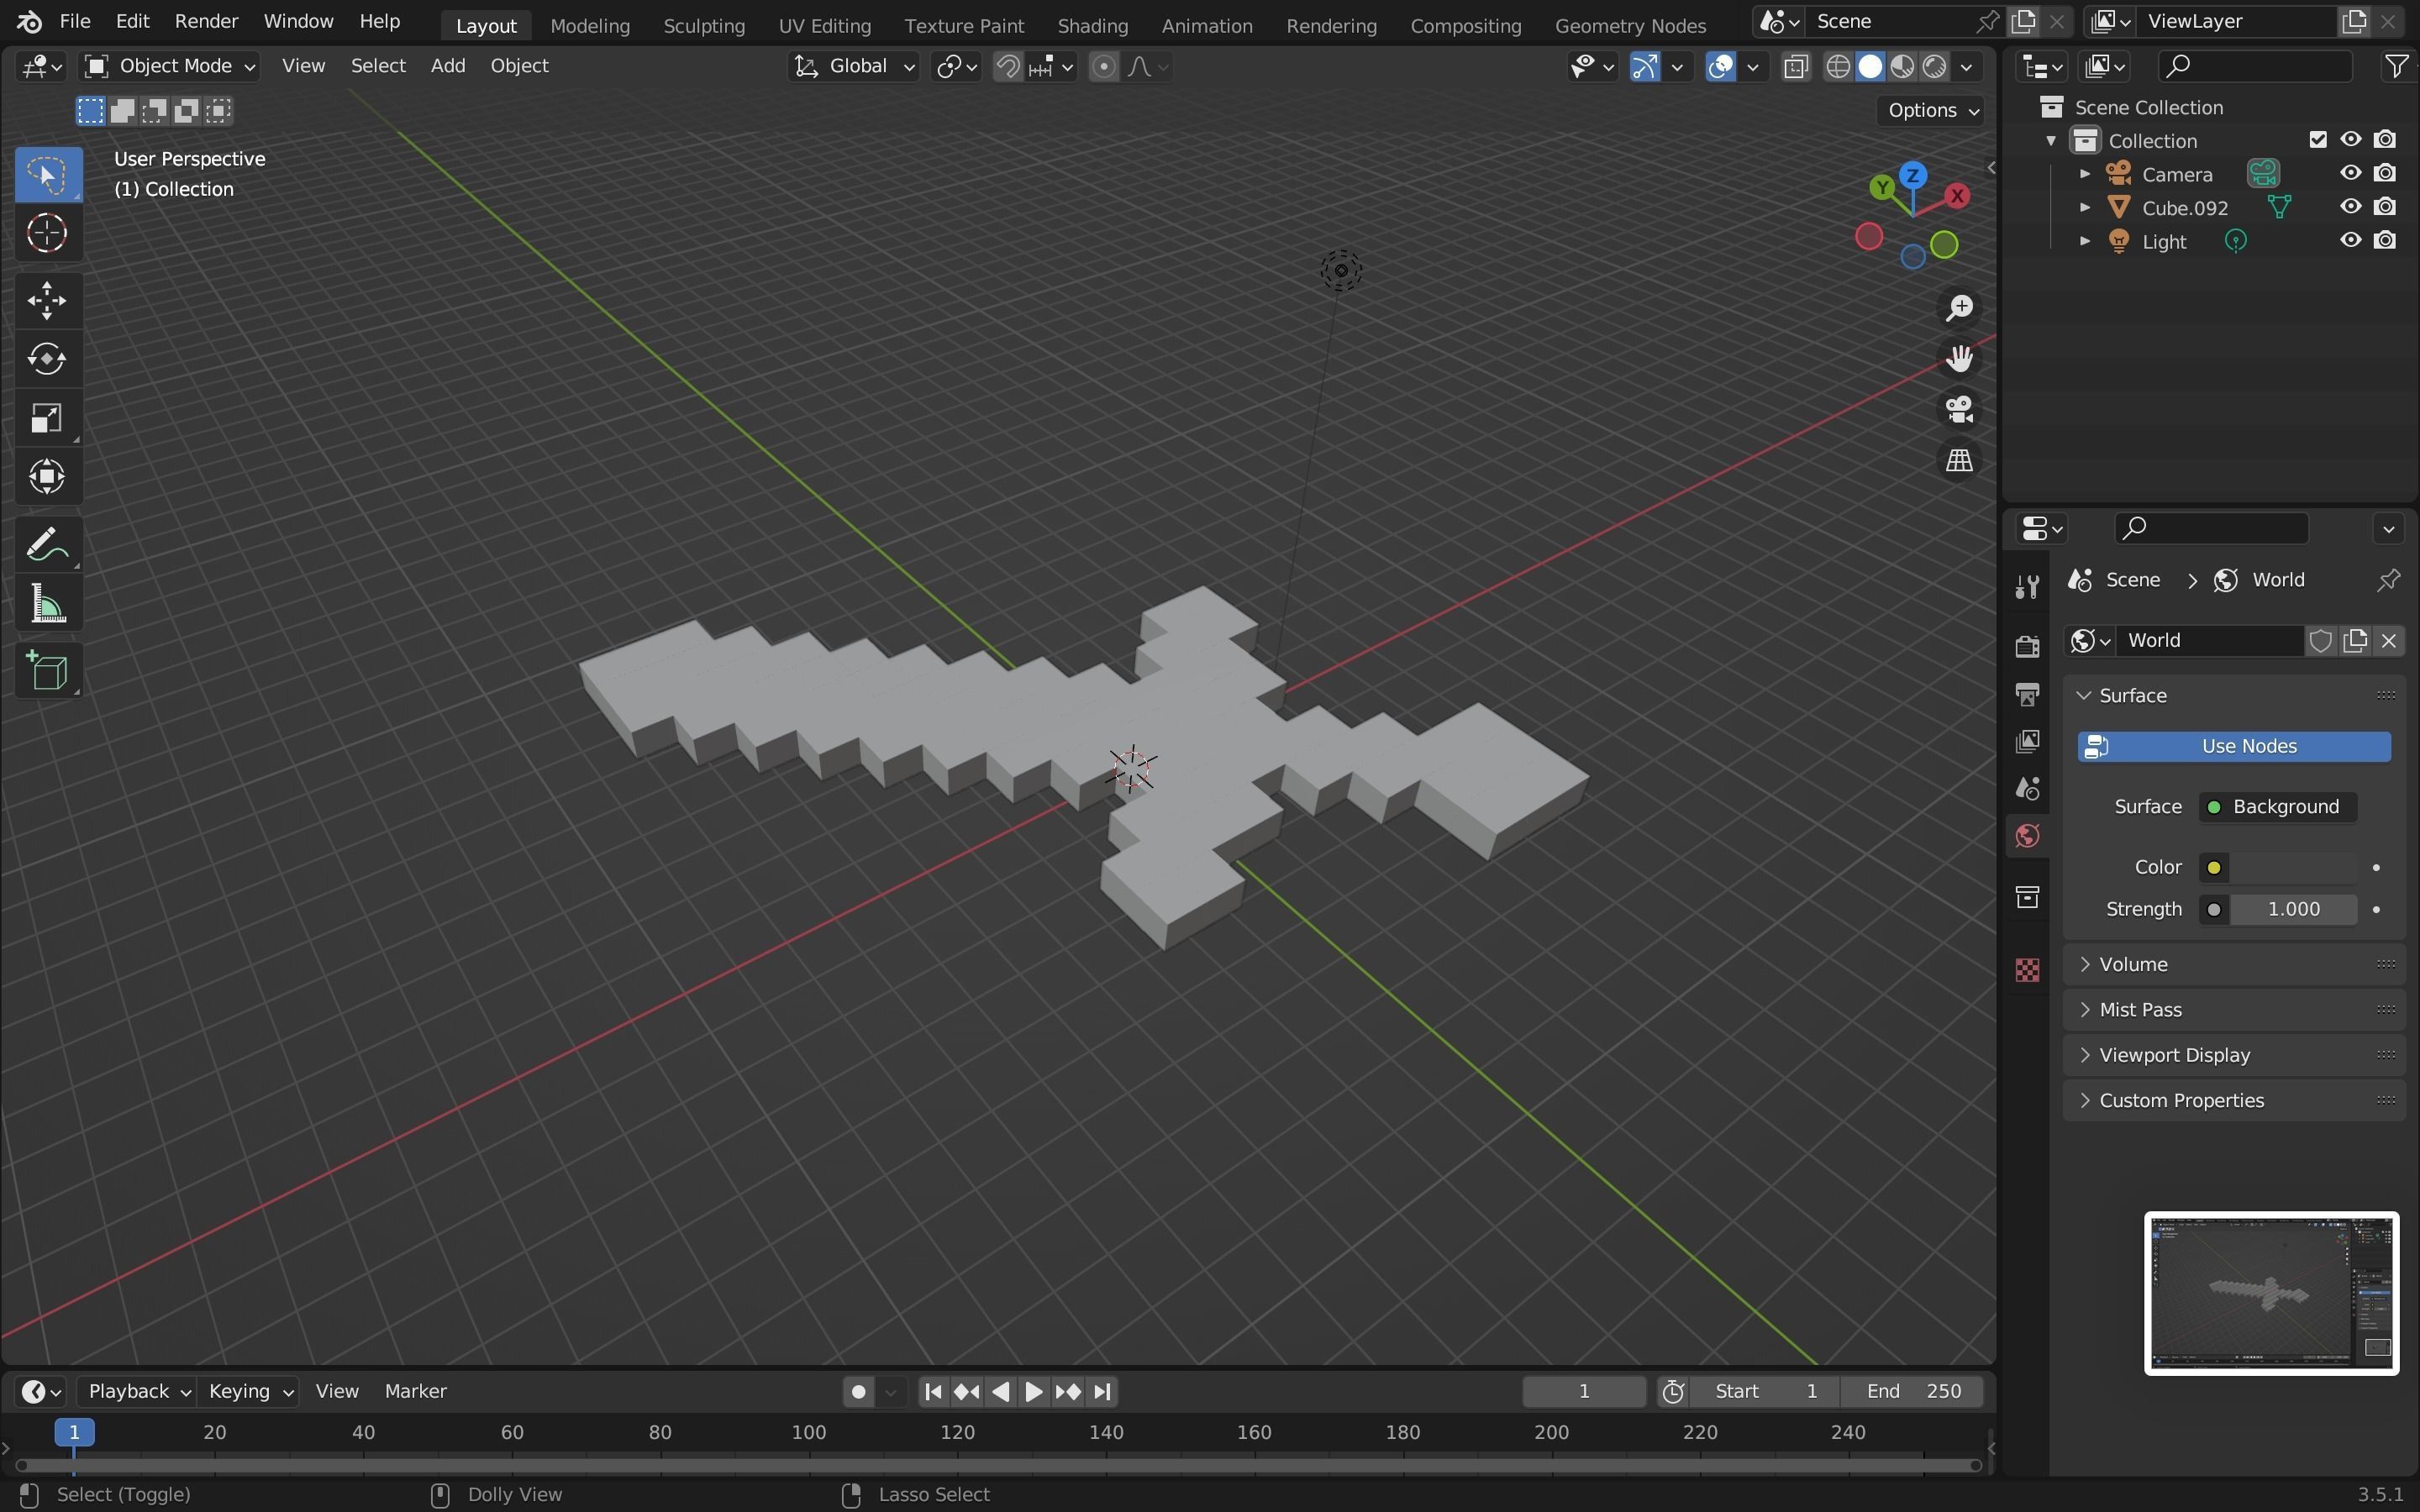Viewport: 2420px width, 1512px height.
Task: Switch to Geometry Nodes workspace tab
Action: pos(1630,25)
